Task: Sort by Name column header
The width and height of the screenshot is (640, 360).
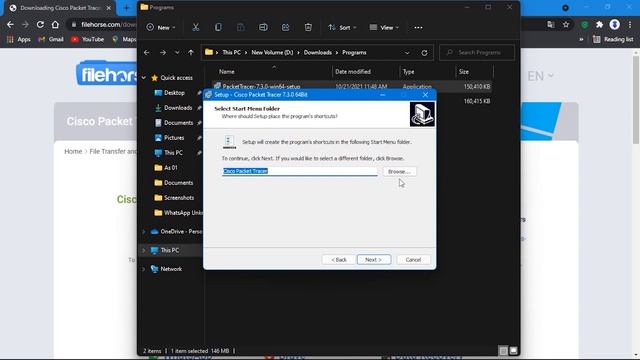Action: [x=227, y=71]
